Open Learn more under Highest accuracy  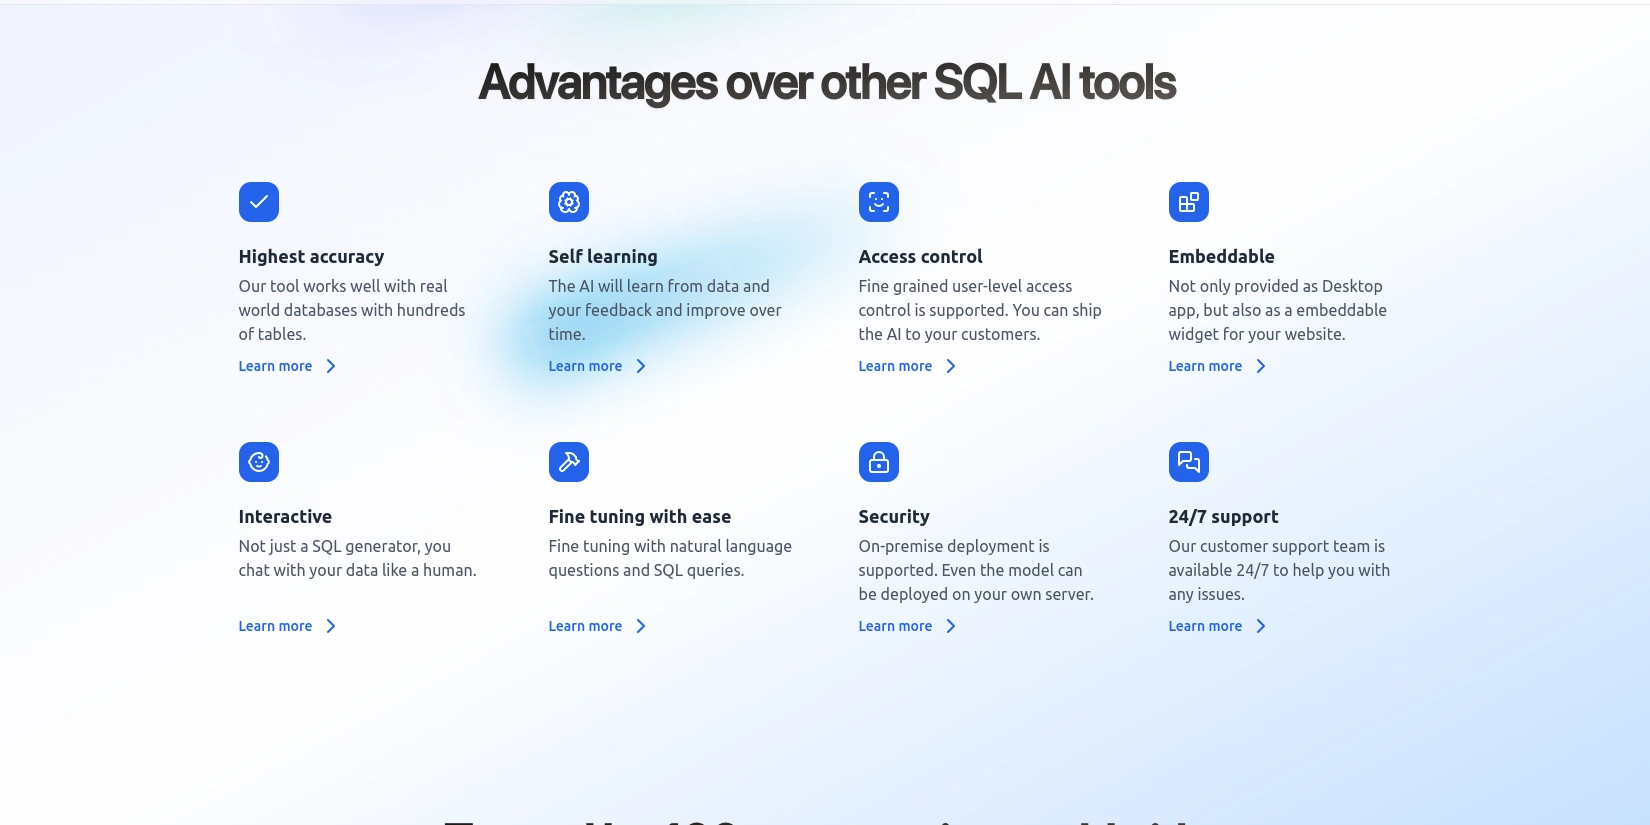pos(275,366)
